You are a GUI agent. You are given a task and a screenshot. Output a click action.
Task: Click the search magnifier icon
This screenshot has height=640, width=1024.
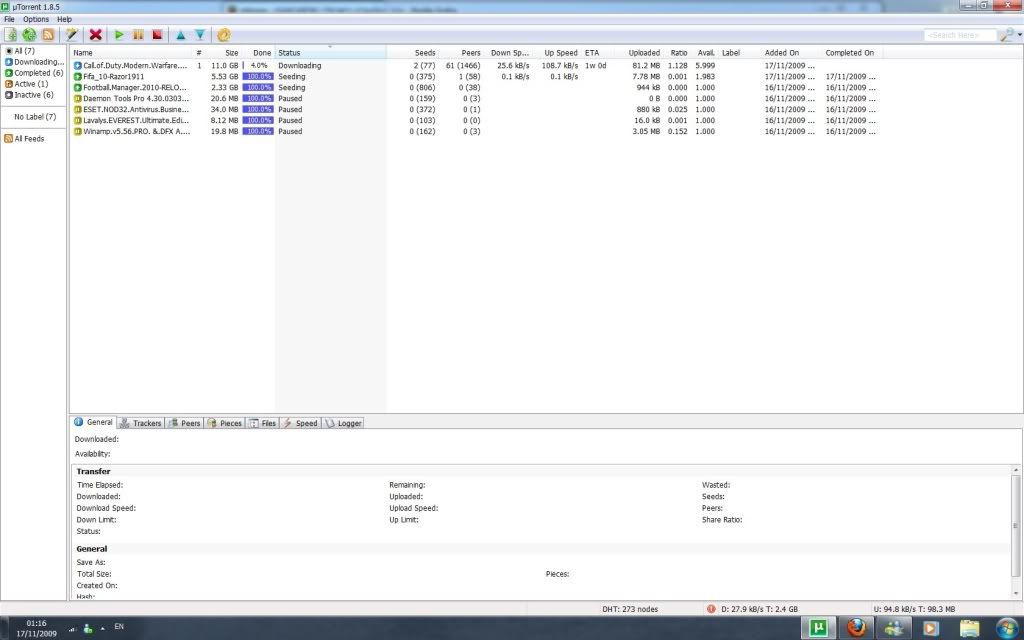(1006, 35)
